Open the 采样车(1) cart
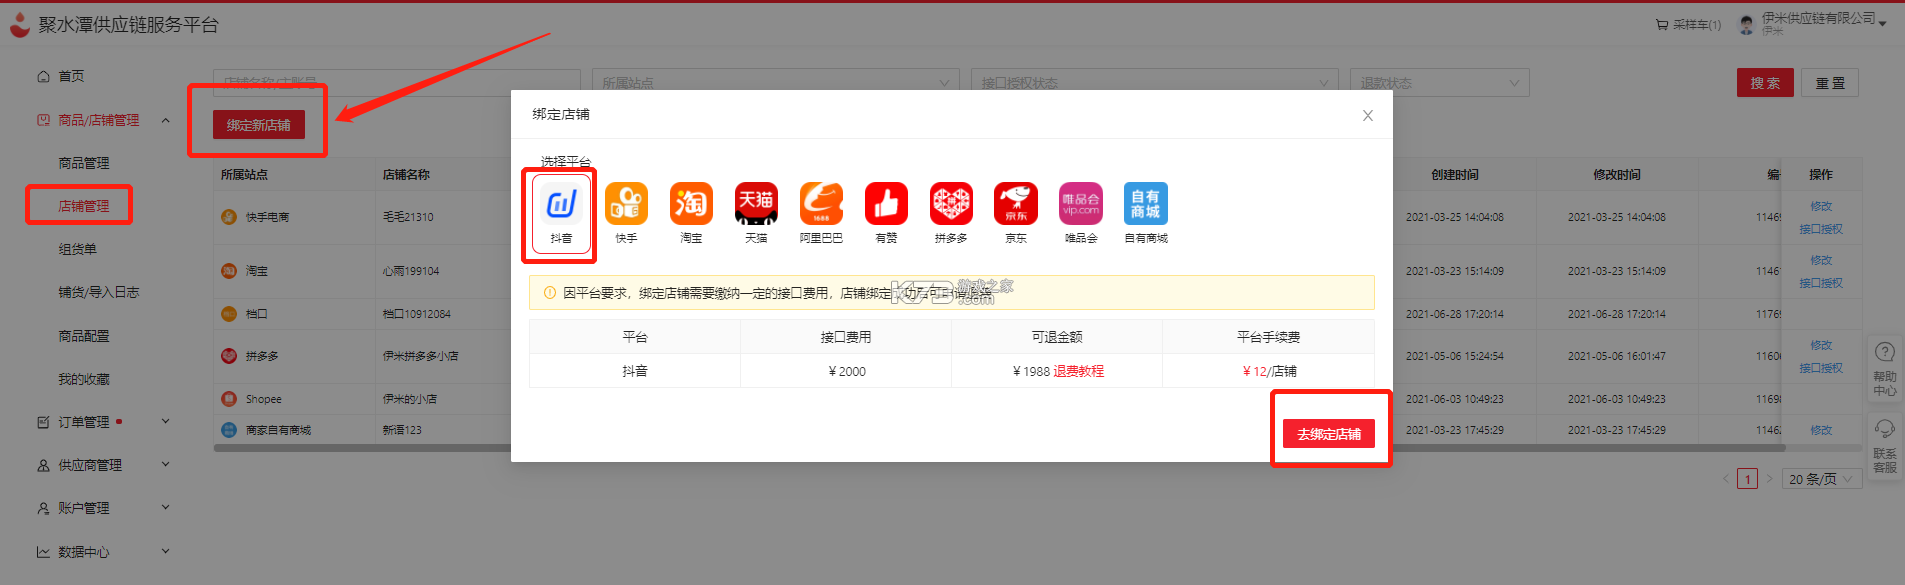The width and height of the screenshot is (1905, 585). click(1688, 25)
